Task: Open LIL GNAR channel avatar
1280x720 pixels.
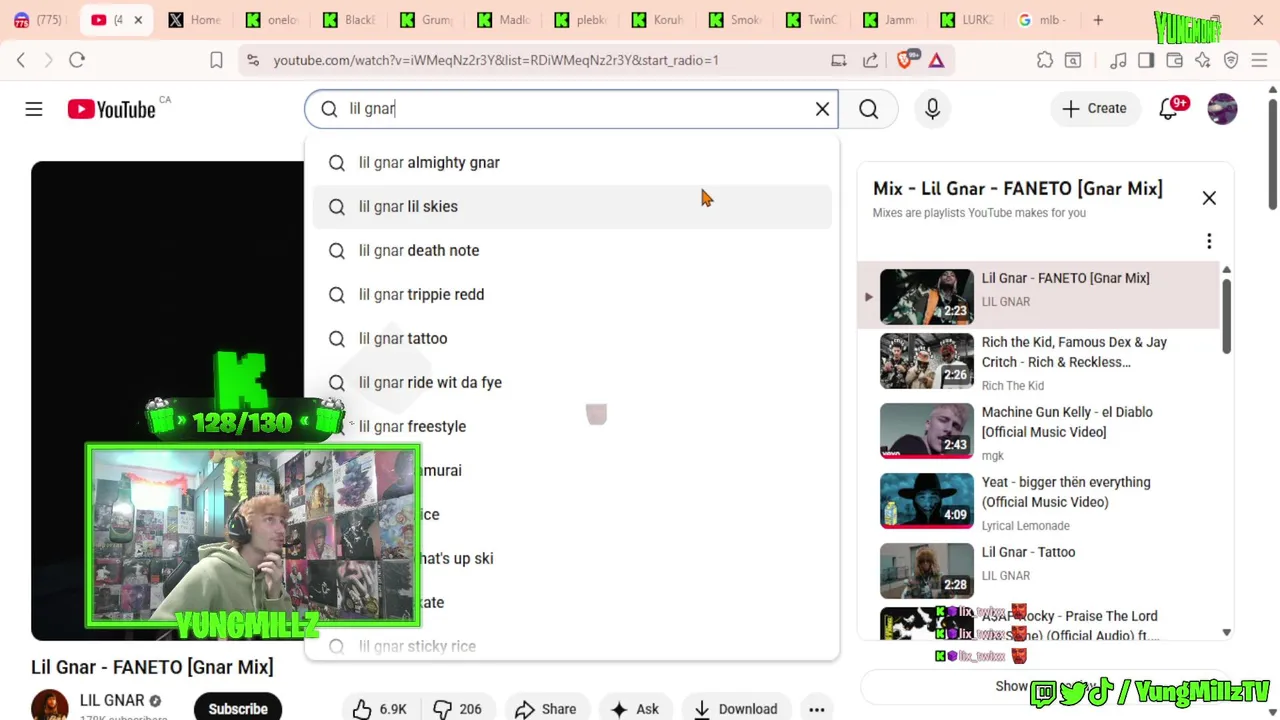Action: [50, 705]
